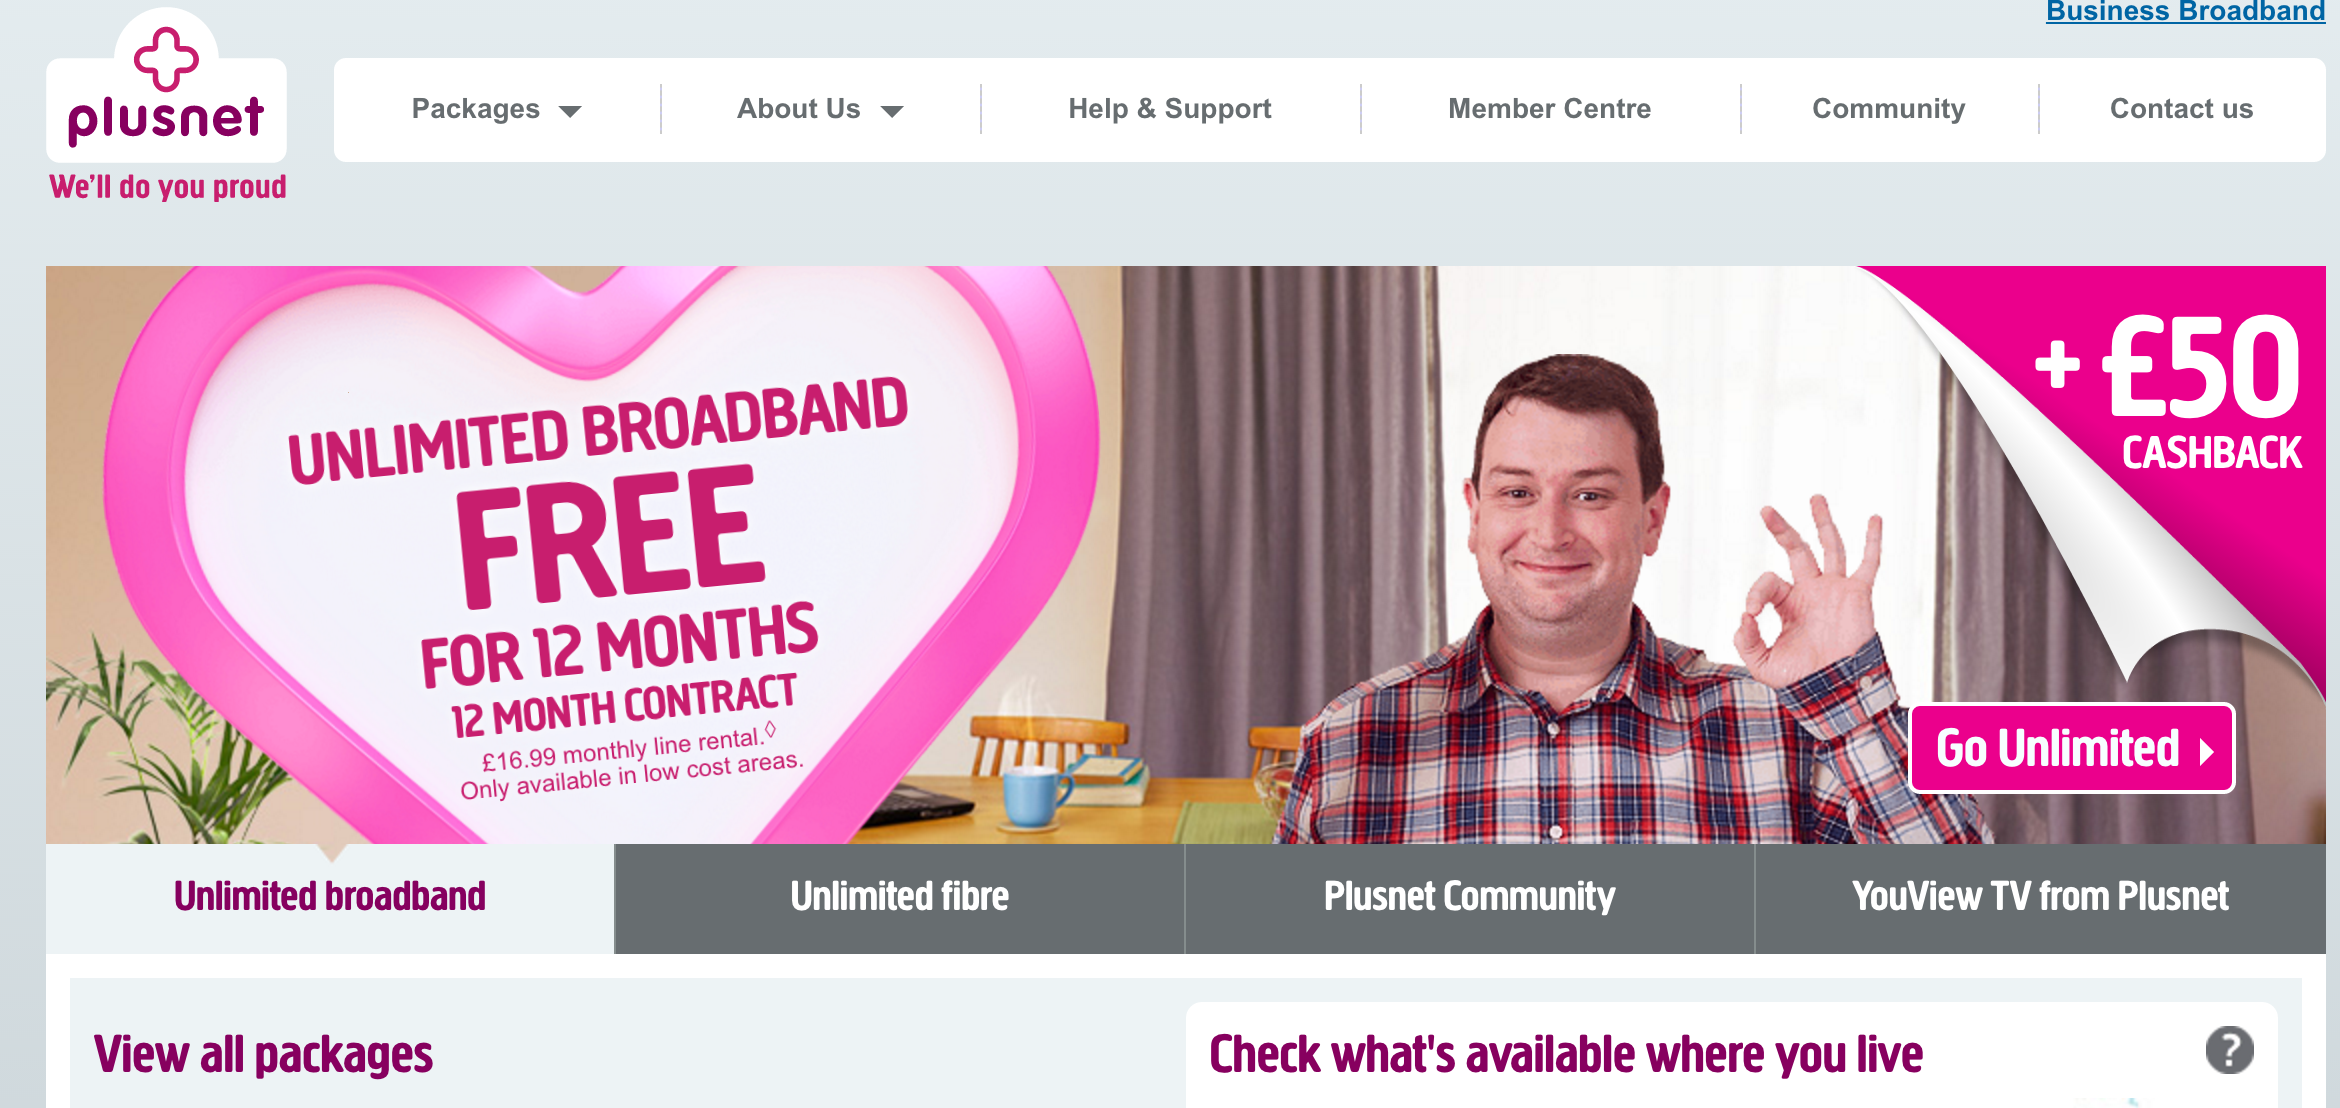
Task: Go to Help & Support
Action: pyautogui.click(x=1170, y=109)
